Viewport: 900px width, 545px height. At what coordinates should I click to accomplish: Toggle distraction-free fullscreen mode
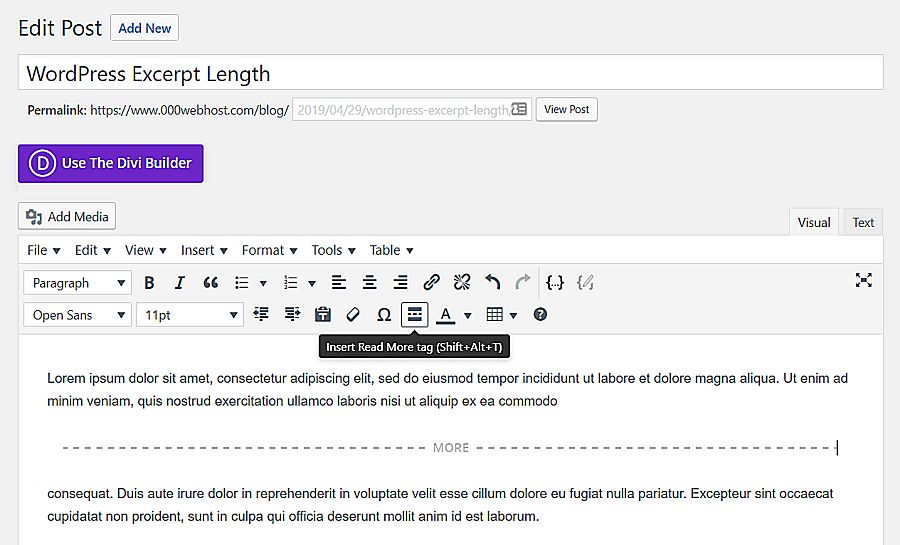pyautogui.click(x=864, y=281)
